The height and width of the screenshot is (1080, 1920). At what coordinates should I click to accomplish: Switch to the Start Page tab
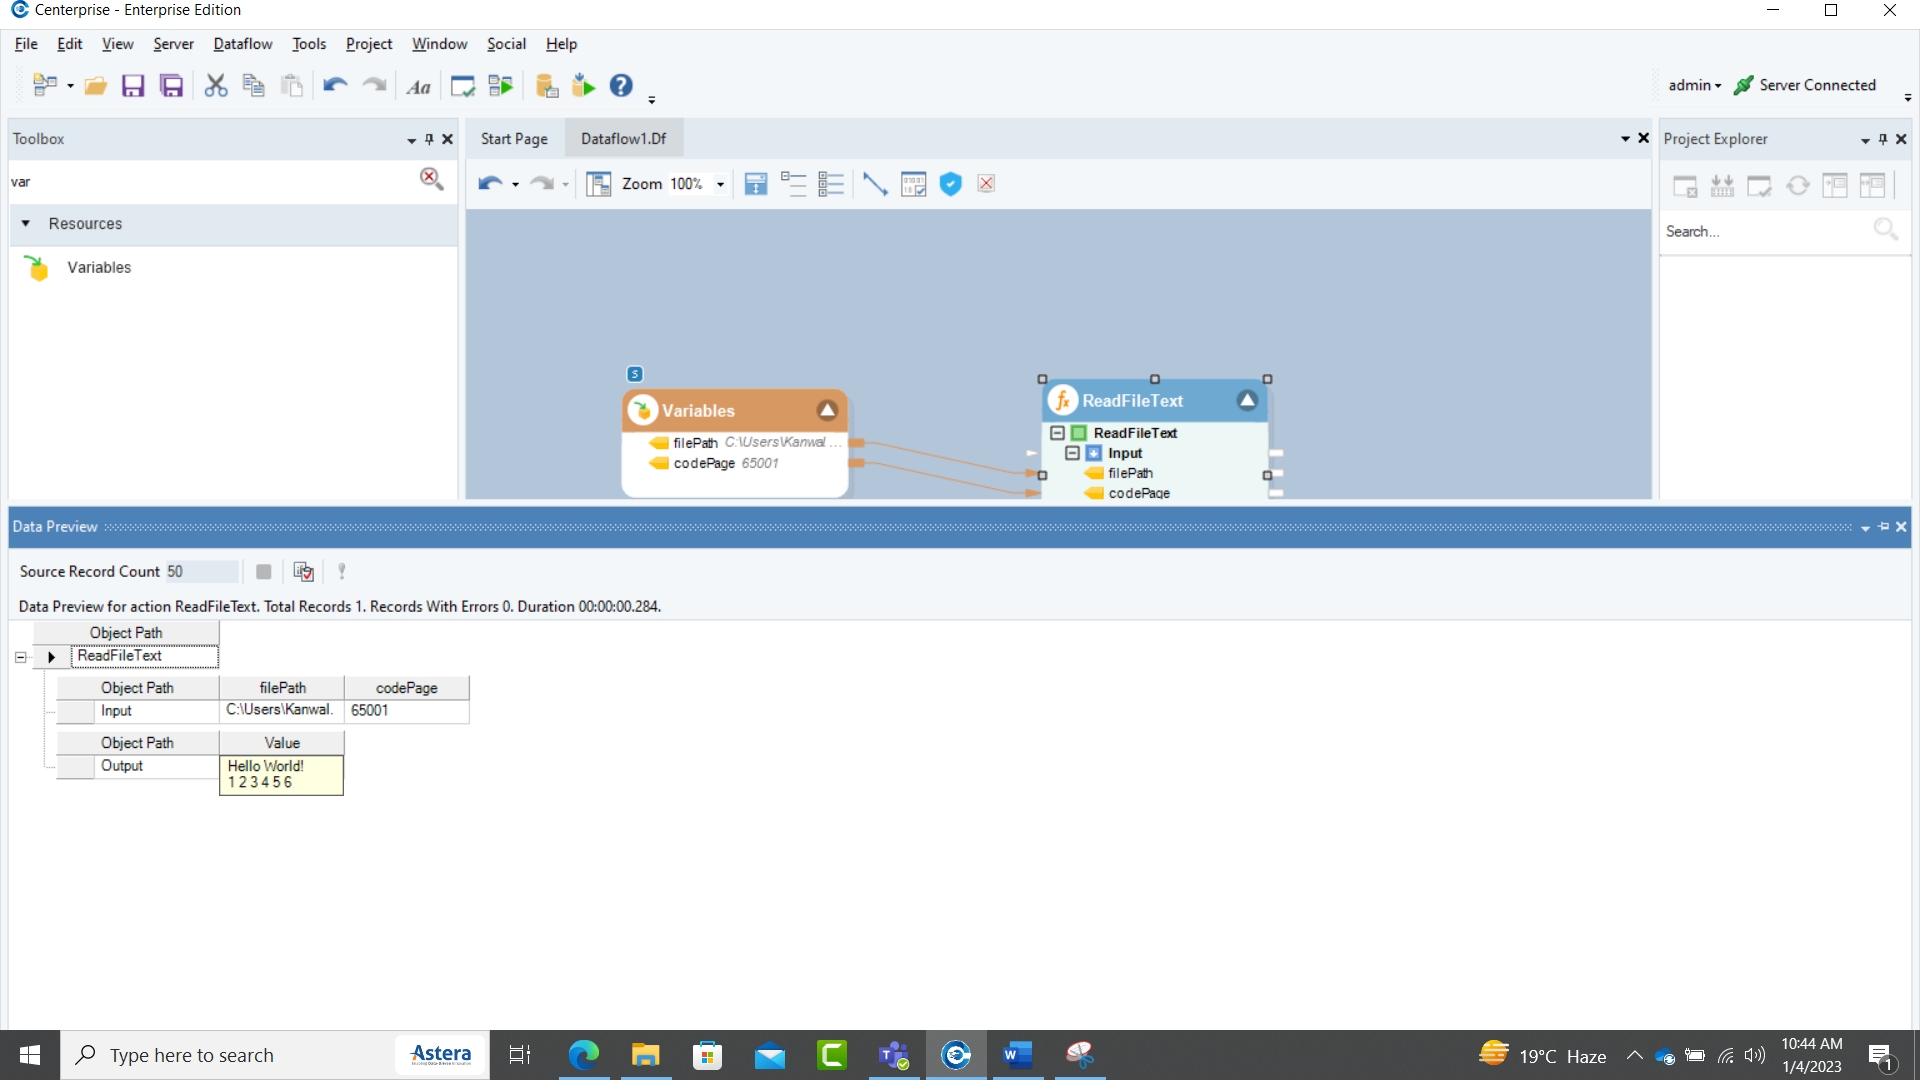tap(514, 139)
